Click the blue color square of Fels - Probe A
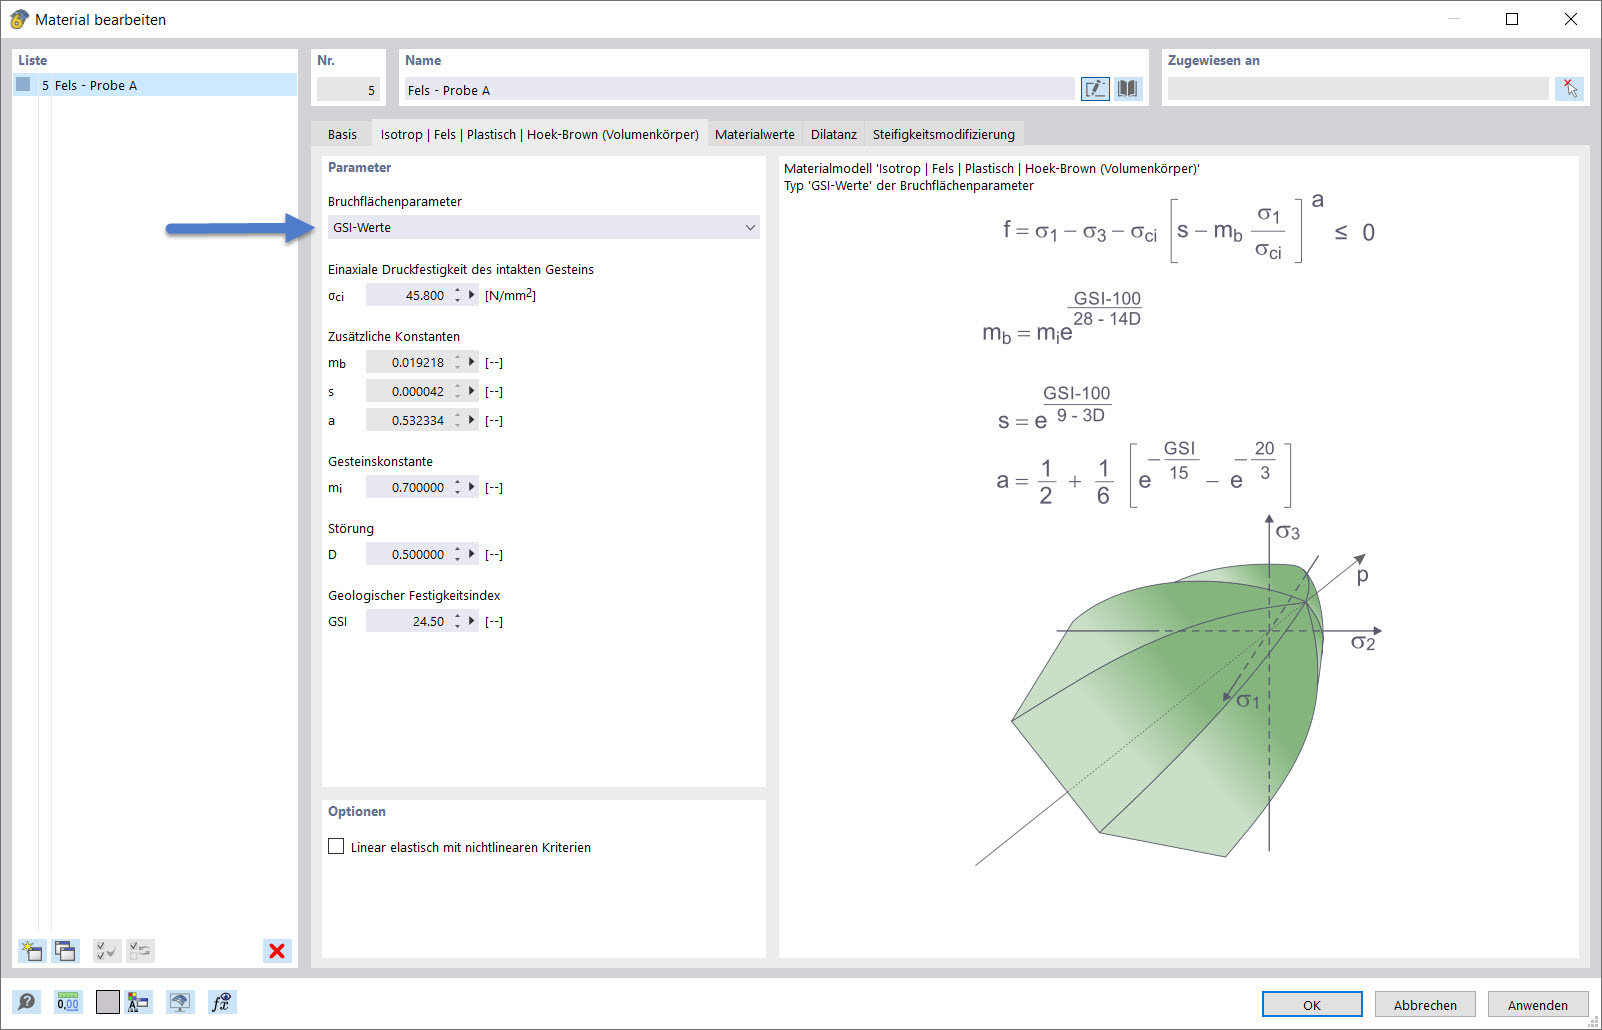Screen dimensions: 1602x1030 click(23, 85)
